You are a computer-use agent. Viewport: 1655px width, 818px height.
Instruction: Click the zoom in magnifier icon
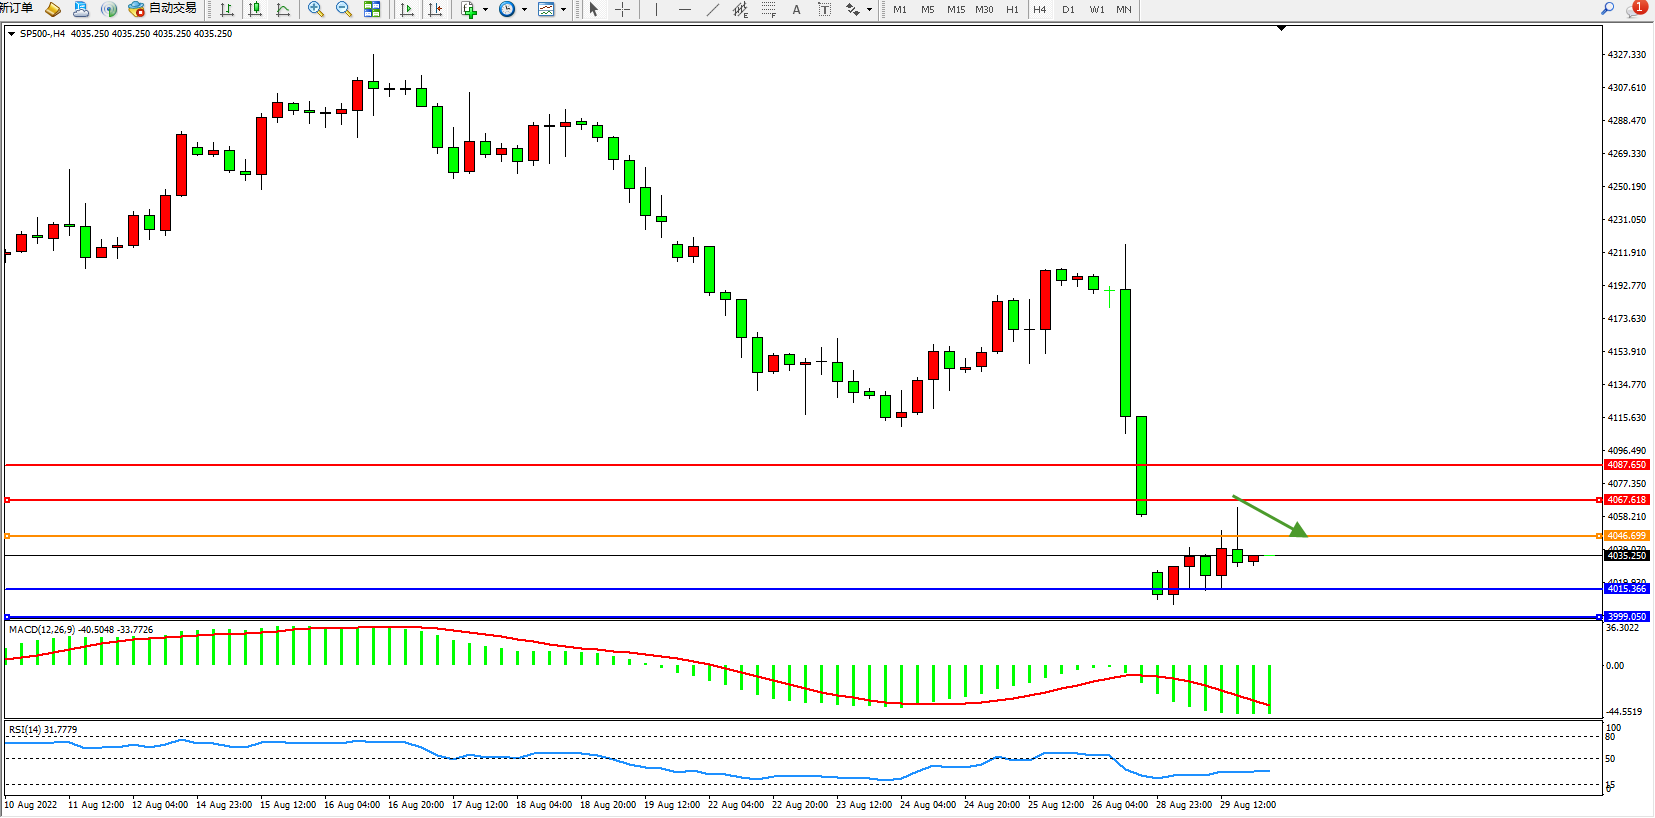pyautogui.click(x=316, y=9)
